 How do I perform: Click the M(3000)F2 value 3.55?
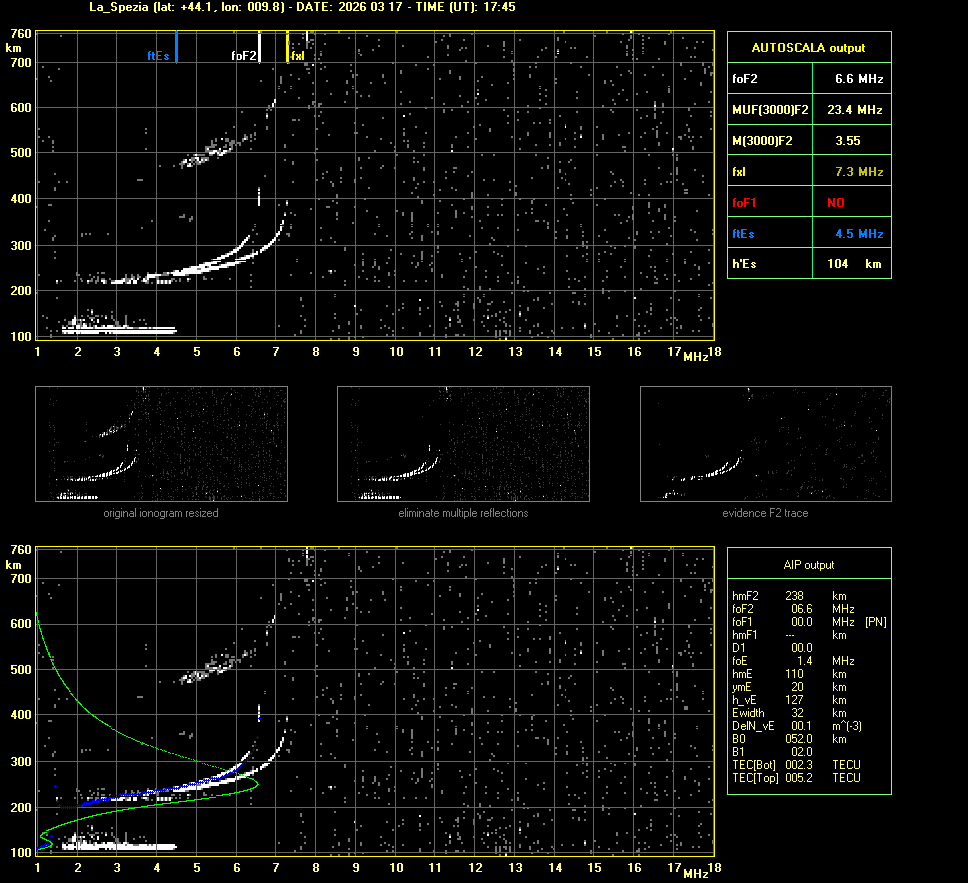[x=848, y=141]
